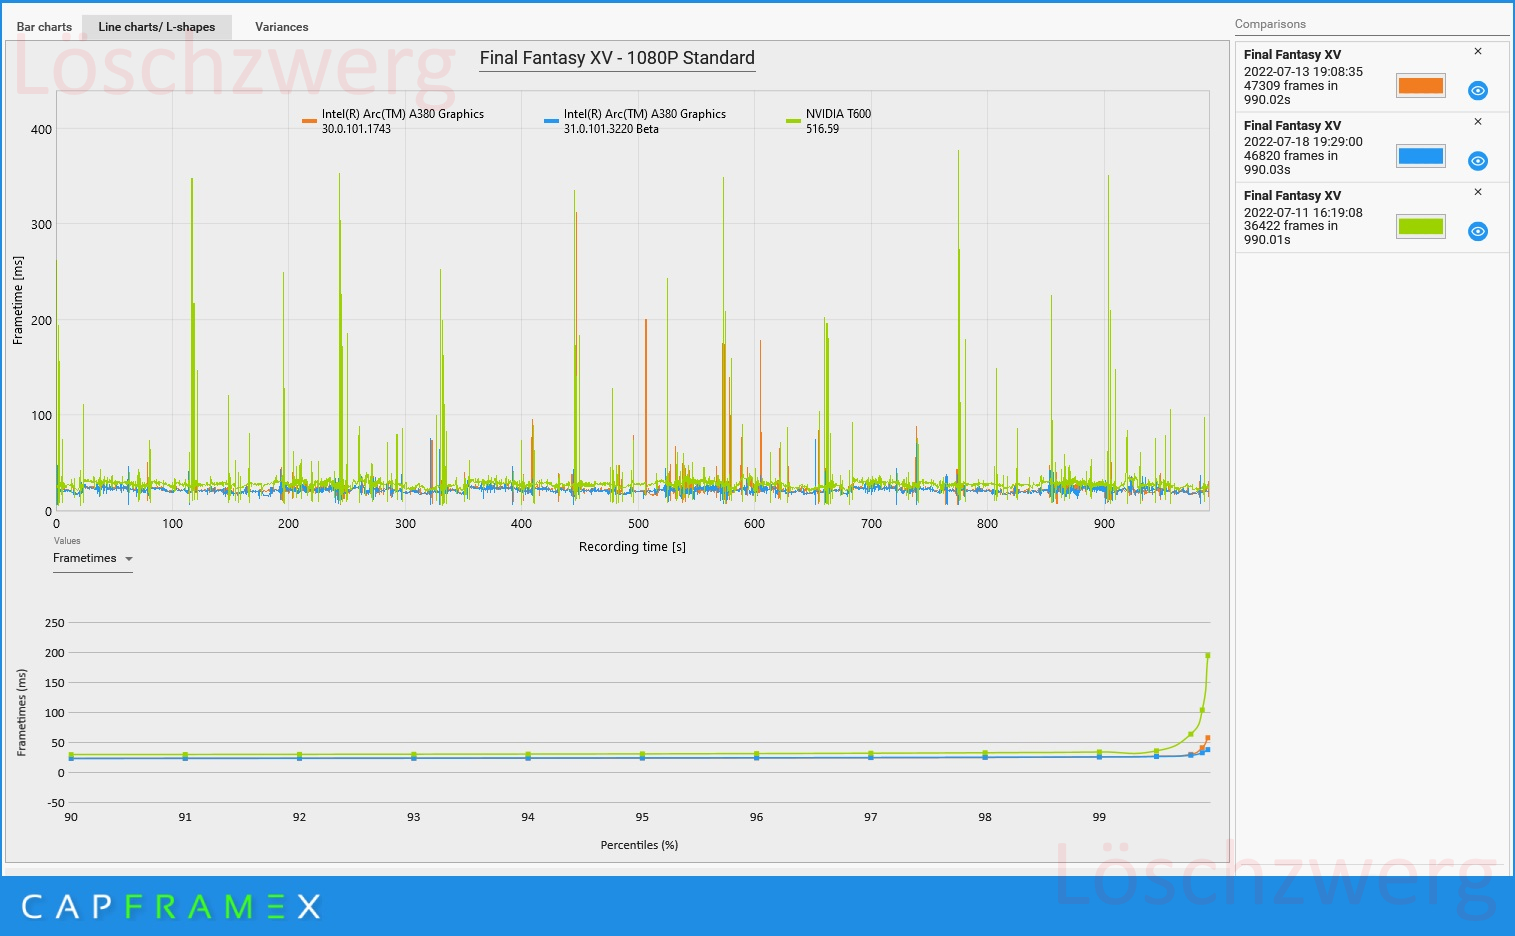Click the blue legend marker for 31.0.101.3220 Beta
The width and height of the screenshot is (1515, 936).
coord(551,121)
